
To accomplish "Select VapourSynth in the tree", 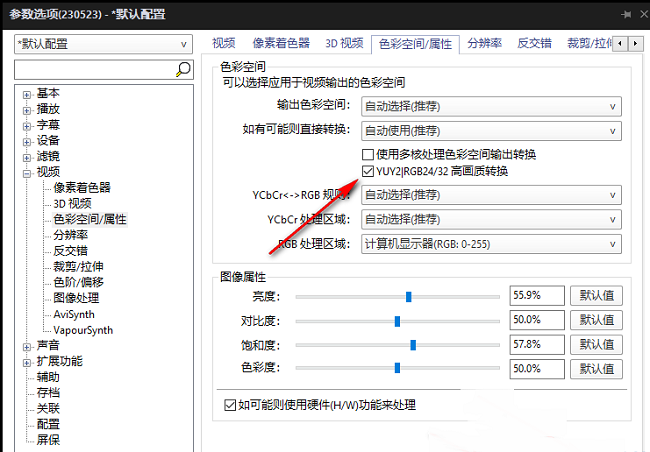I will [83, 330].
